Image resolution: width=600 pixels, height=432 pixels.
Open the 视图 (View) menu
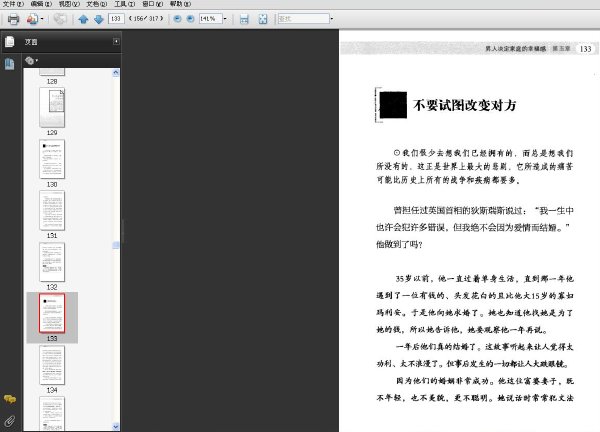pyautogui.click(x=69, y=4)
